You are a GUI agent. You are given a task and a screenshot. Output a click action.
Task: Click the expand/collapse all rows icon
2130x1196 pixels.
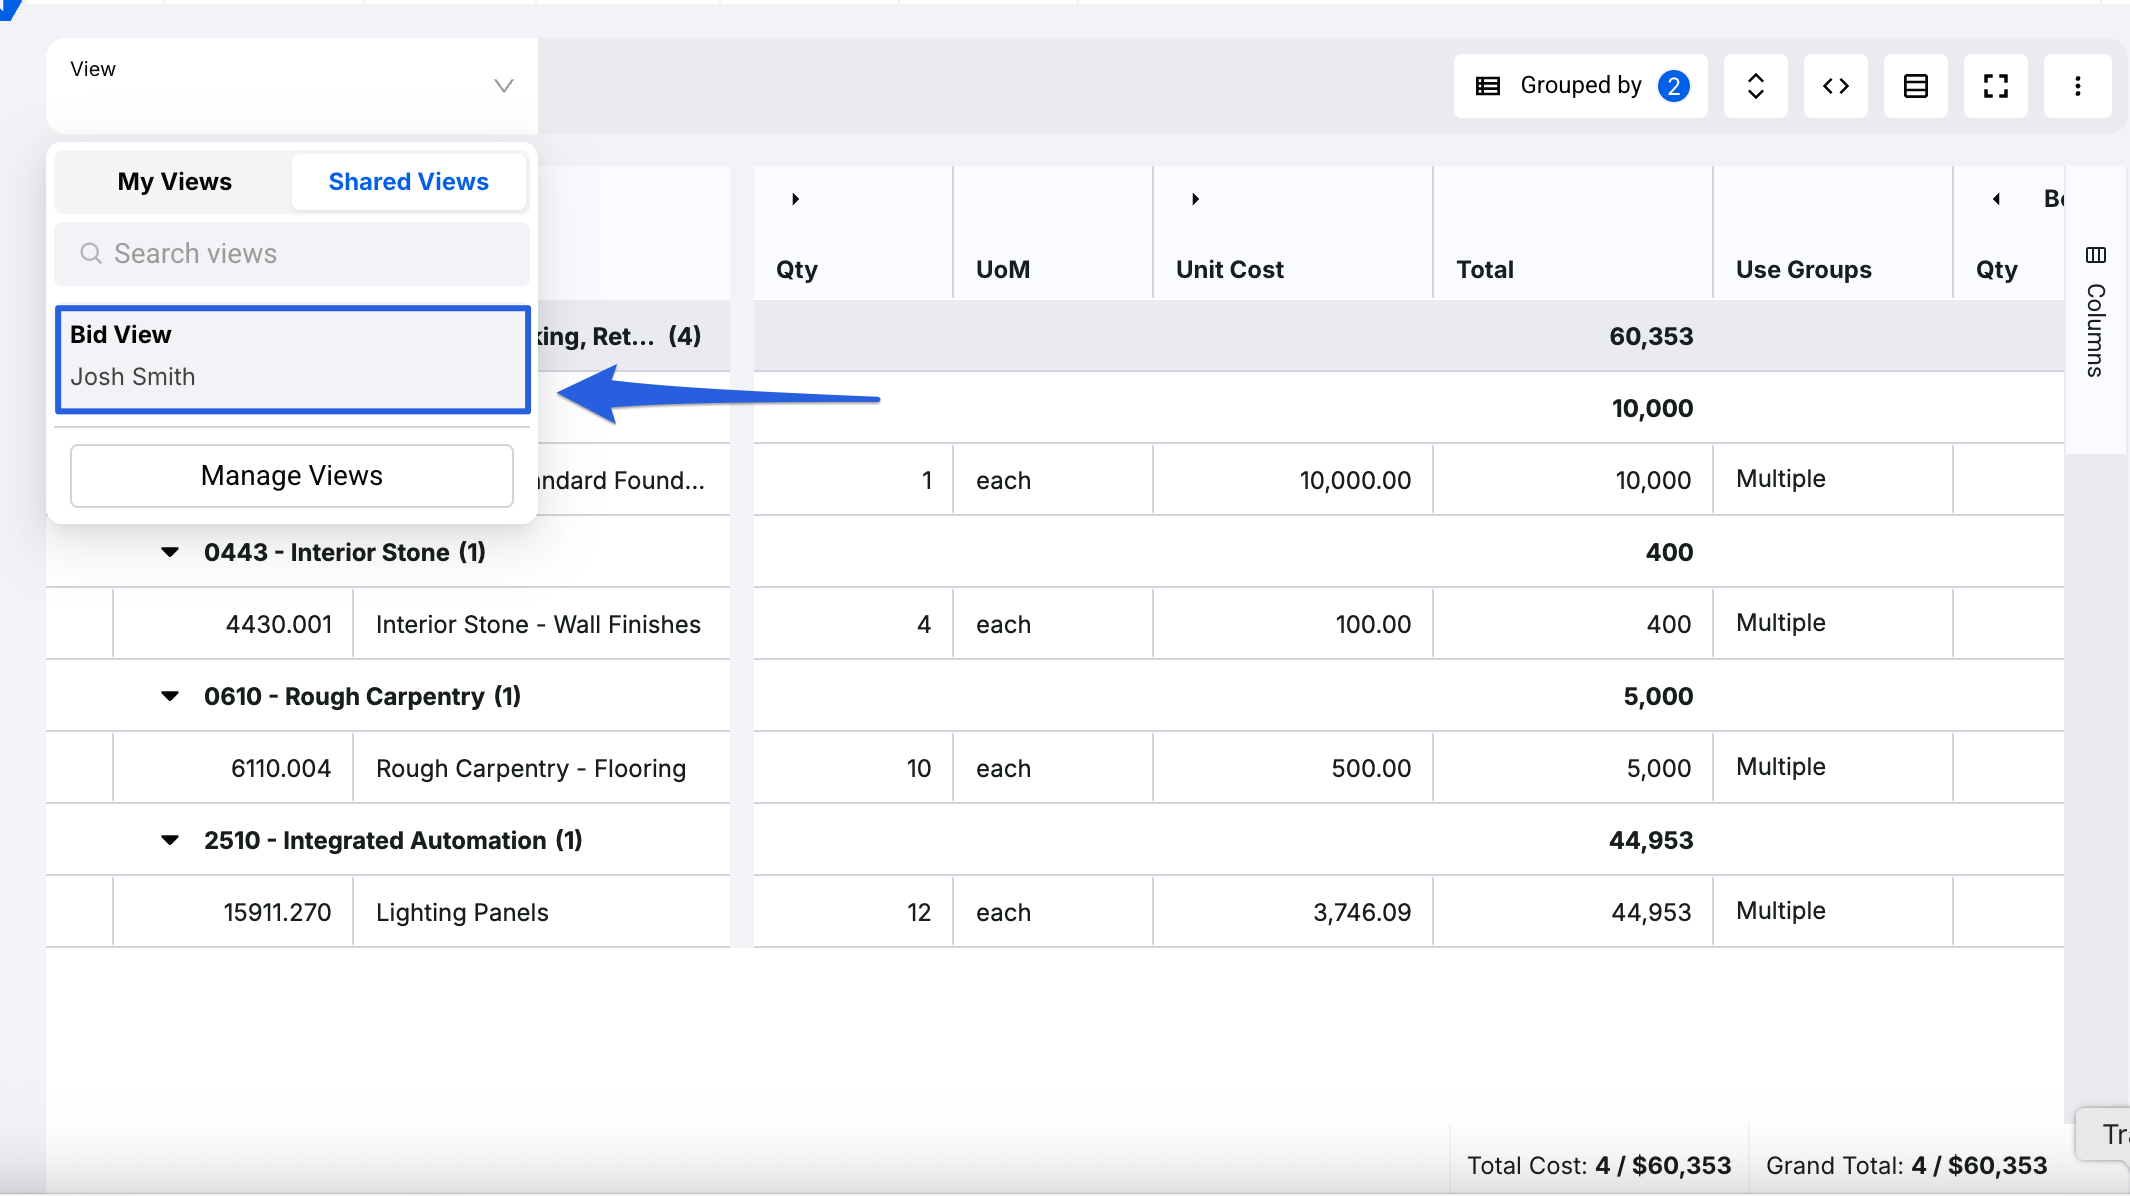1755,86
